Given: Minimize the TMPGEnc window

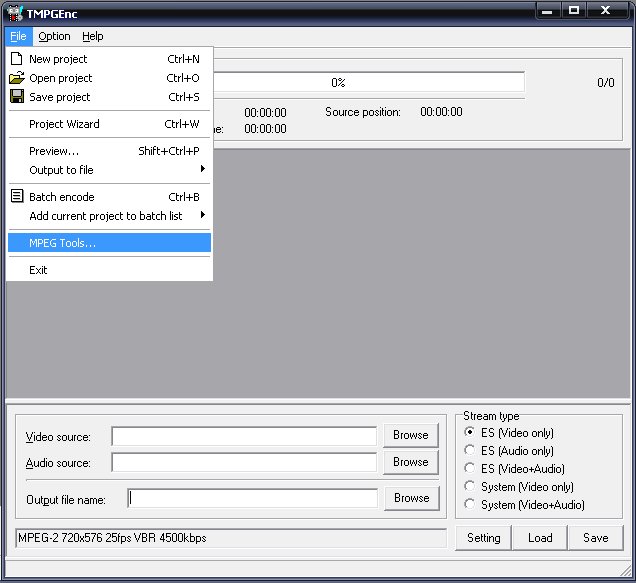Looking at the screenshot, I should click(547, 11).
